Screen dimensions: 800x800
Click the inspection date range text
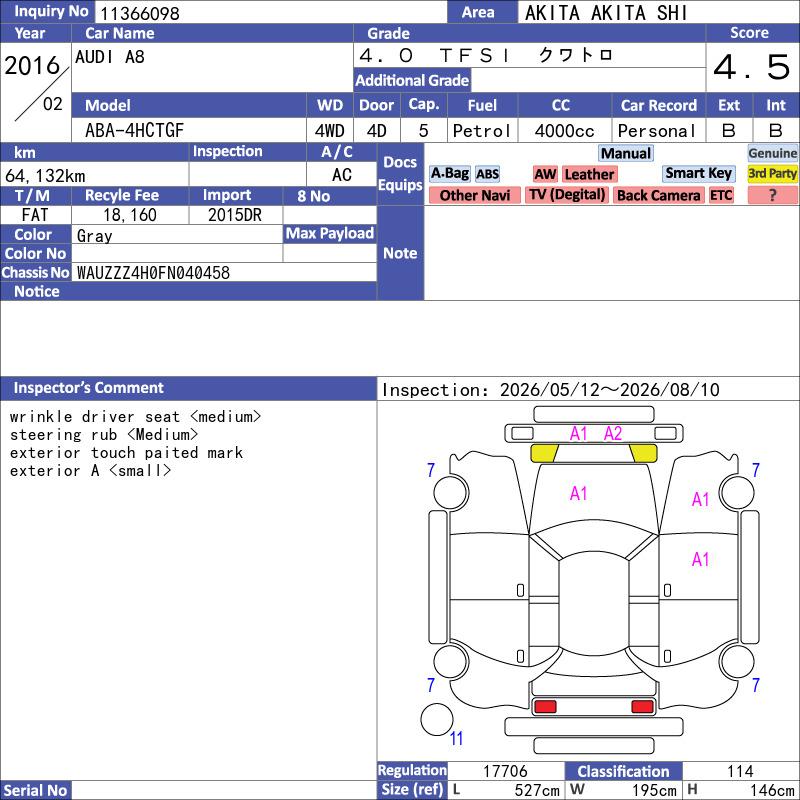551,390
